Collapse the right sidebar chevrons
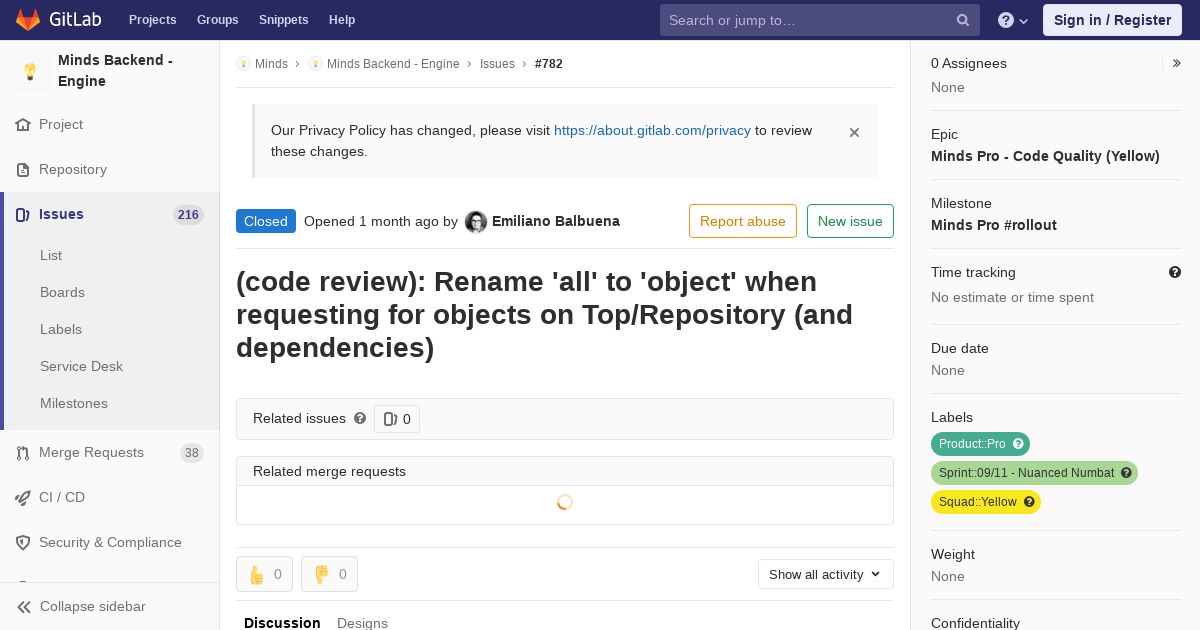This screenshot has height=630, width=1200. point(1177,63)
